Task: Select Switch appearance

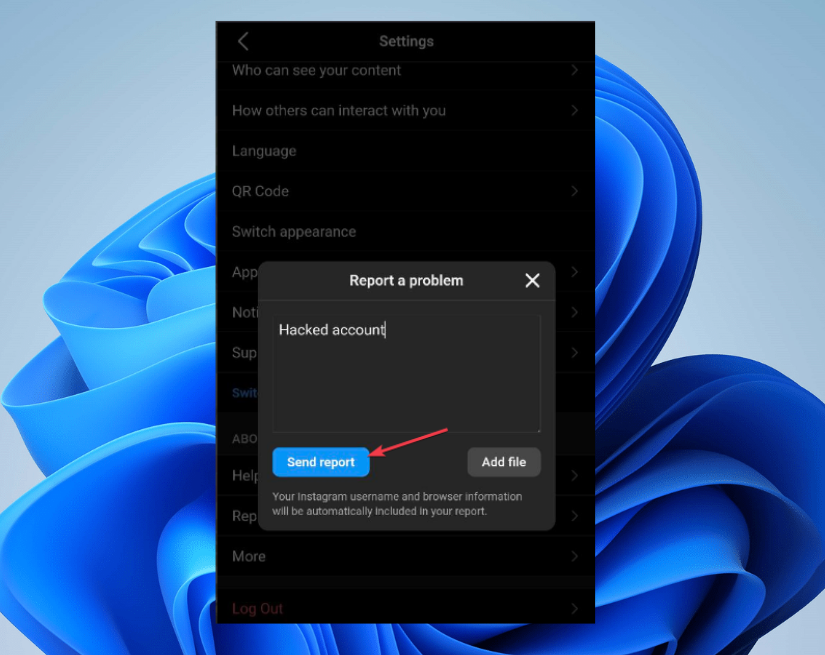Action: tap(405, 231)
